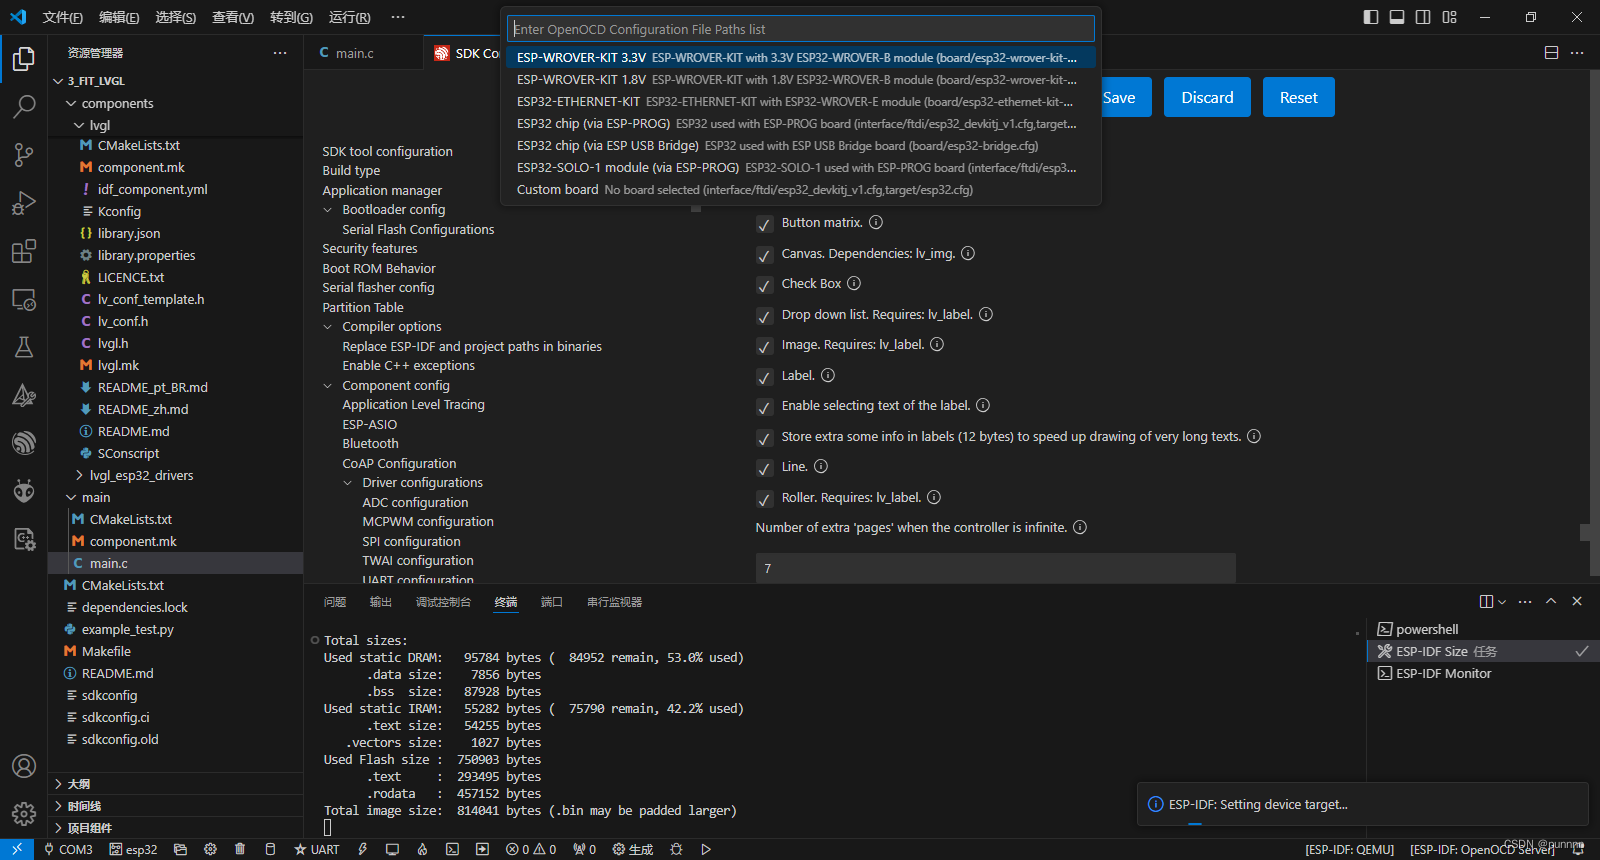Image resolution: width=1600 pixels, height=860 pixels.
Task: Toggle the Label checkbox
Action: point(765,377)
